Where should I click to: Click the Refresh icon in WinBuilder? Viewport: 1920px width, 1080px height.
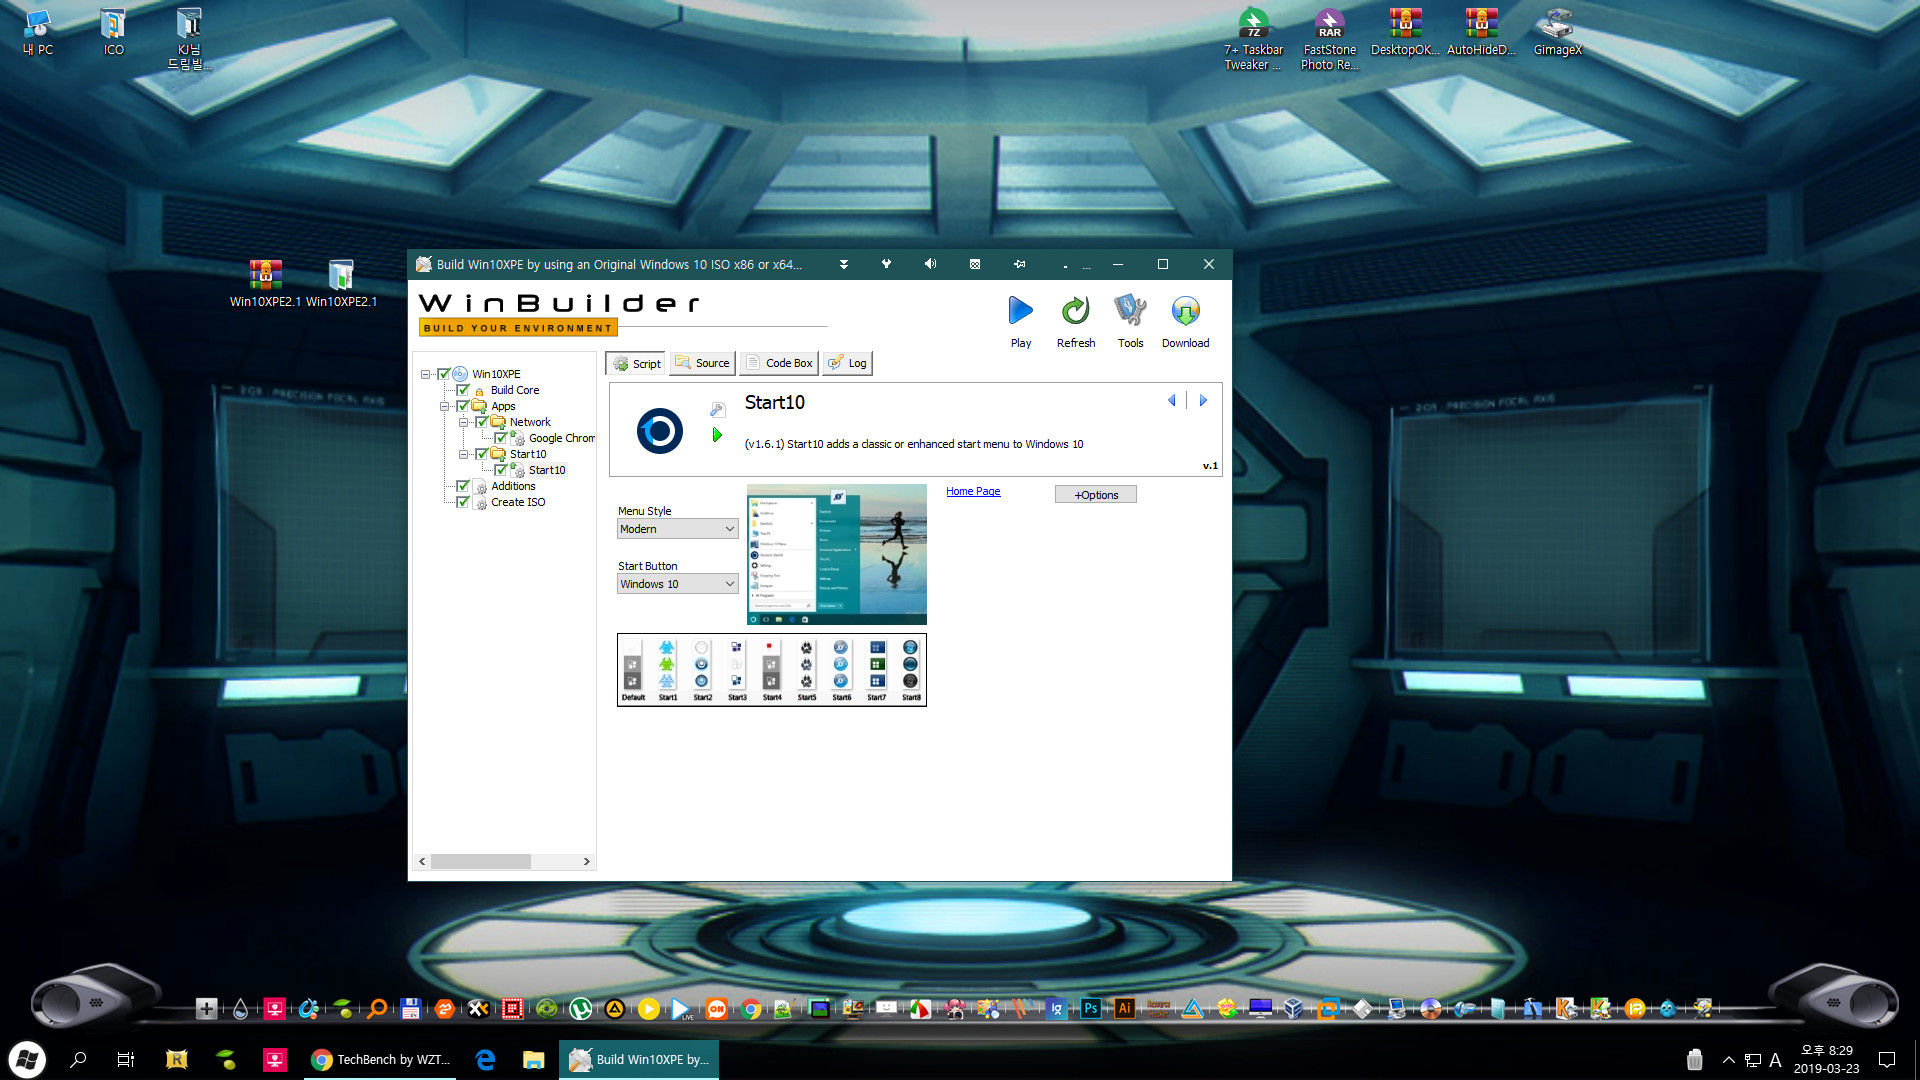[x=1075, y=312]
